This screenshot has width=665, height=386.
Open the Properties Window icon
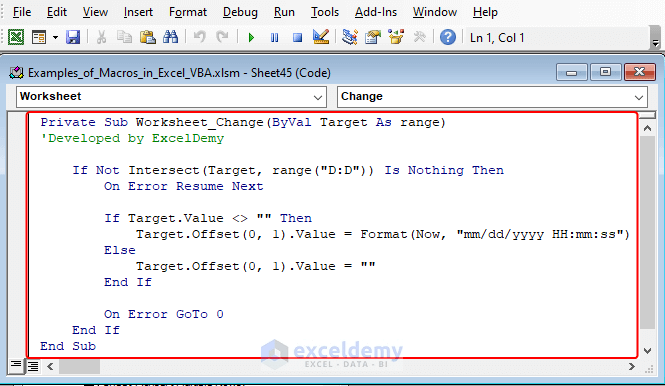pos(373,37)
